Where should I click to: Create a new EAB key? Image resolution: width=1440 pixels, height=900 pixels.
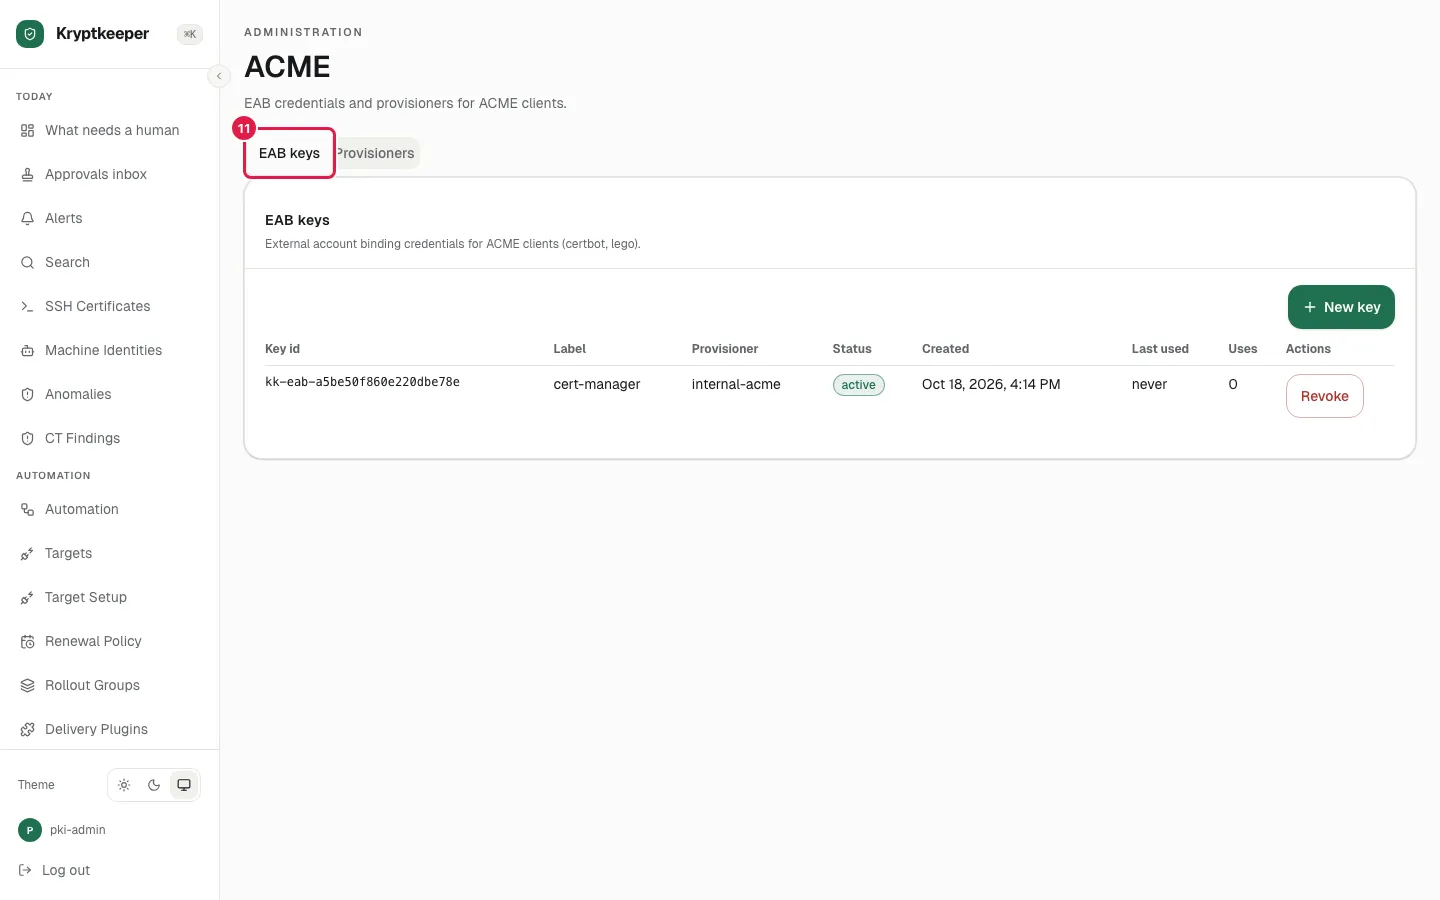pos(1341,307)
